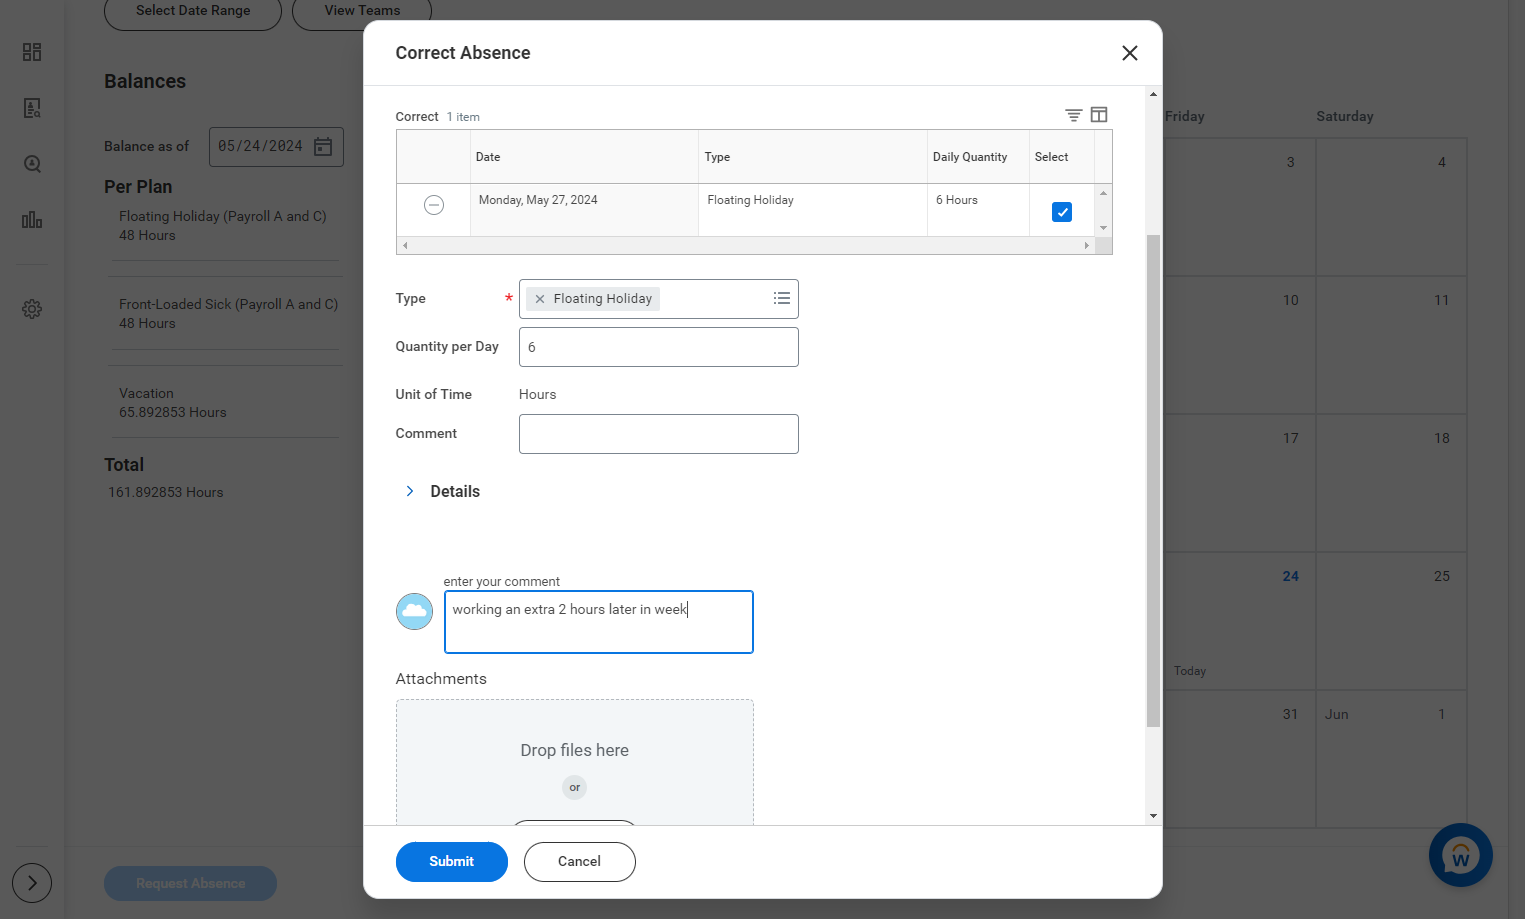This screenshot has height=919, width=1525.
Task: Click the Drop files here area
Action: coord(575,762)
